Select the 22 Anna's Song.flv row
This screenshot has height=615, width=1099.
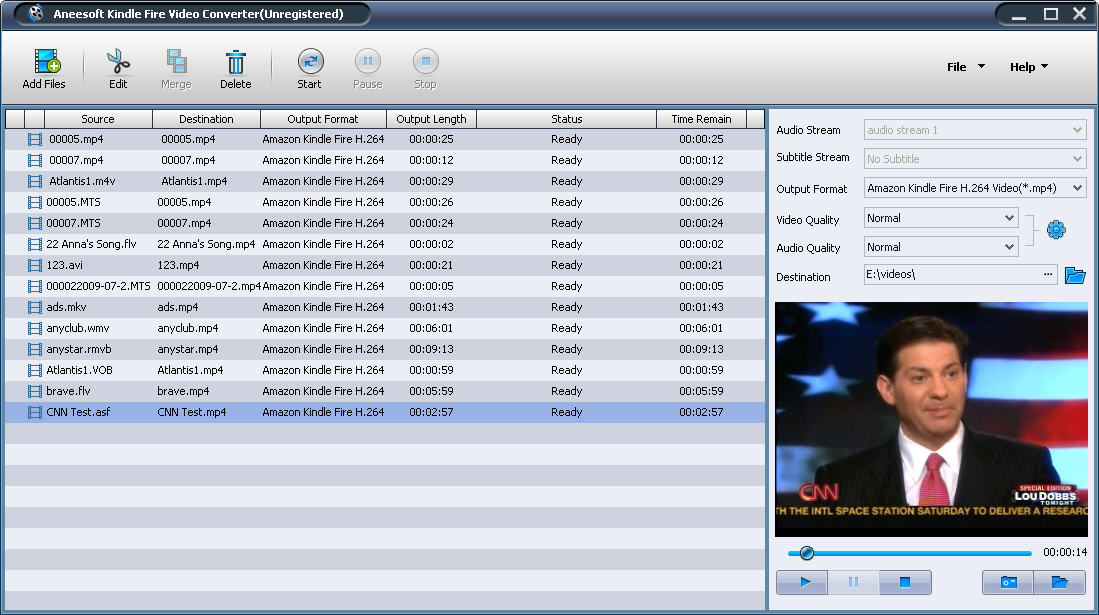point(385,244)
